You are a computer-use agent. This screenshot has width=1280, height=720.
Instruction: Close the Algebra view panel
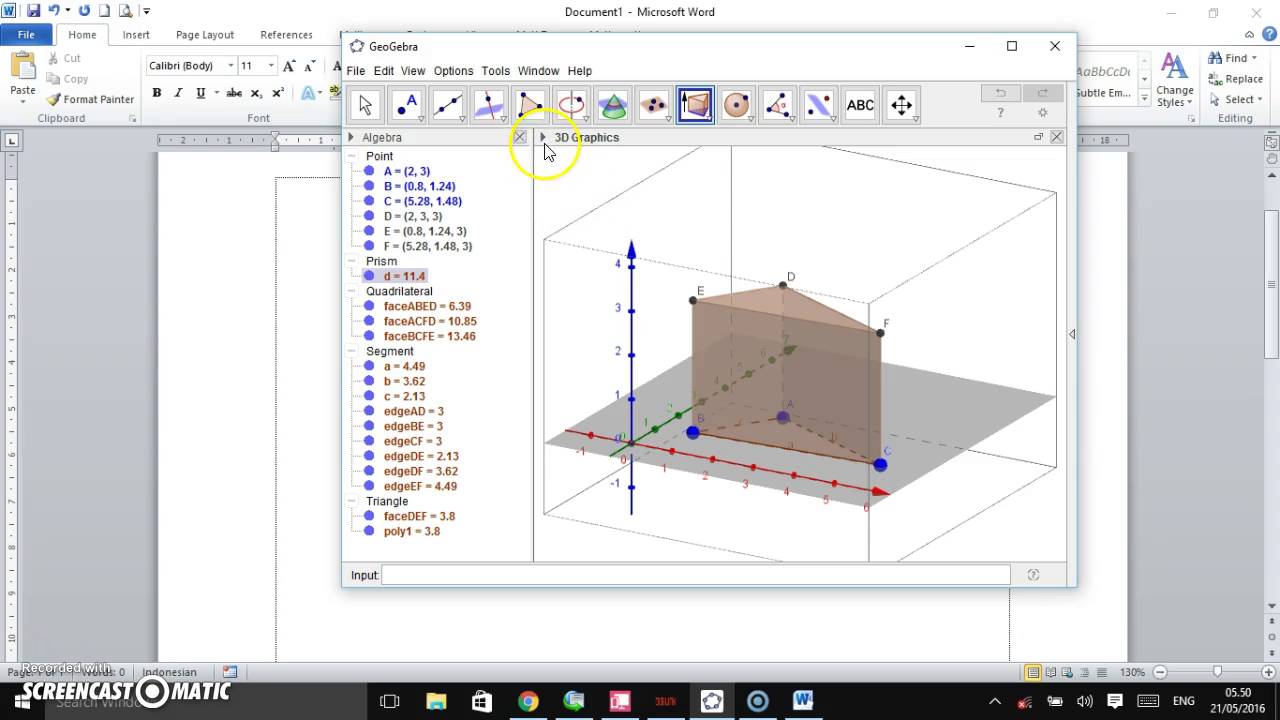click(519, 137)
